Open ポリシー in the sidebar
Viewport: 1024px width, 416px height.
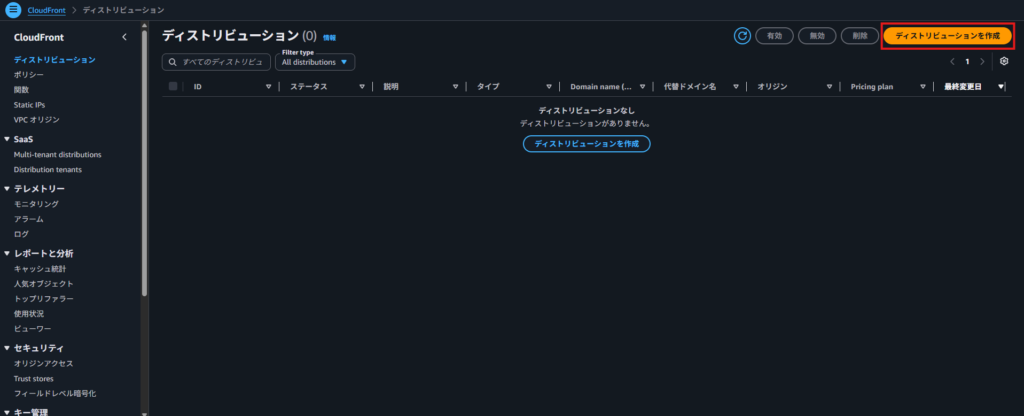click(x=29, y=74)
